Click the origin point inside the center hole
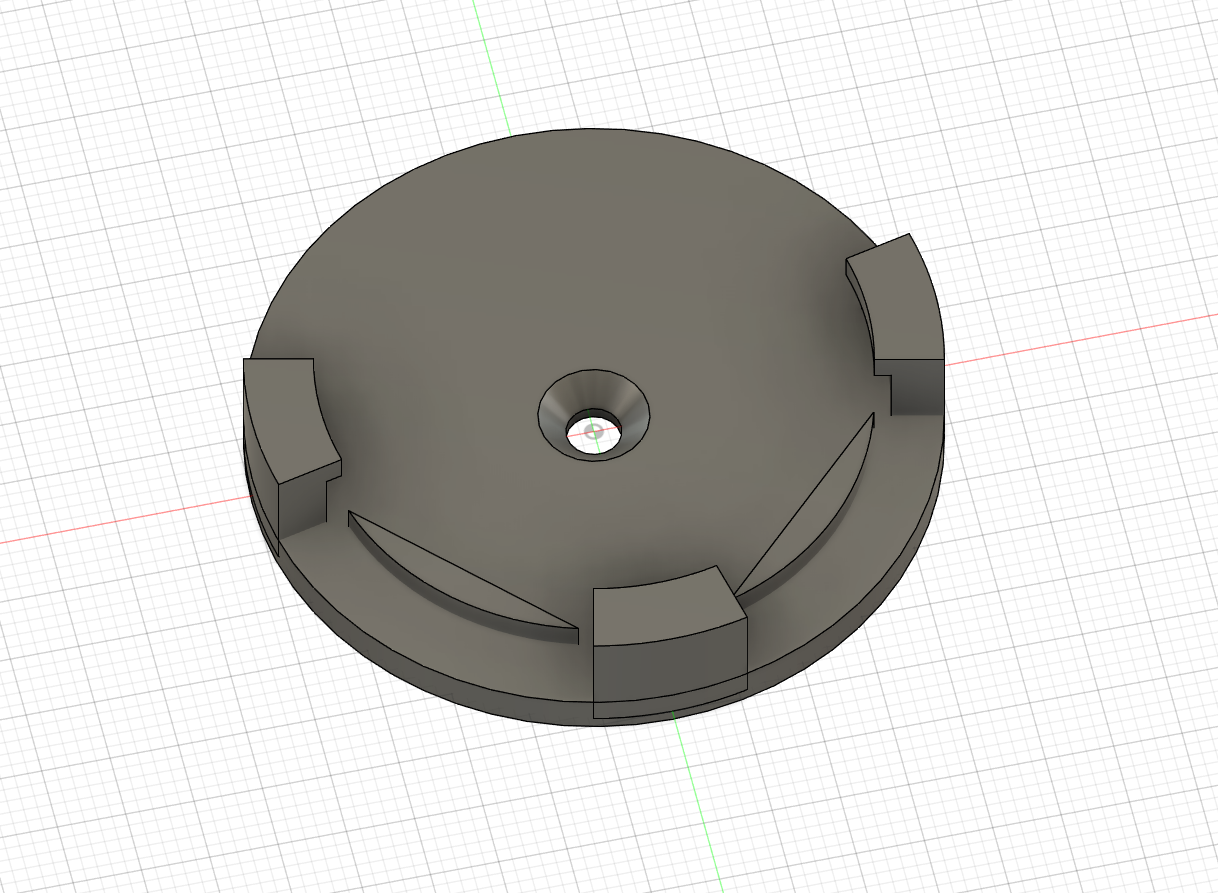Viewport: 1218px width, 893px height. [594, 433]
